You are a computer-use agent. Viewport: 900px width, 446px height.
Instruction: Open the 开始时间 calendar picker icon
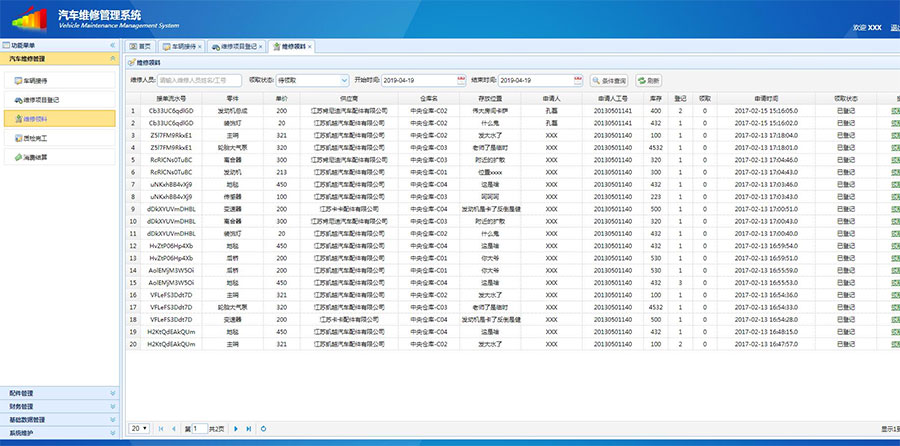coord(461,80)
